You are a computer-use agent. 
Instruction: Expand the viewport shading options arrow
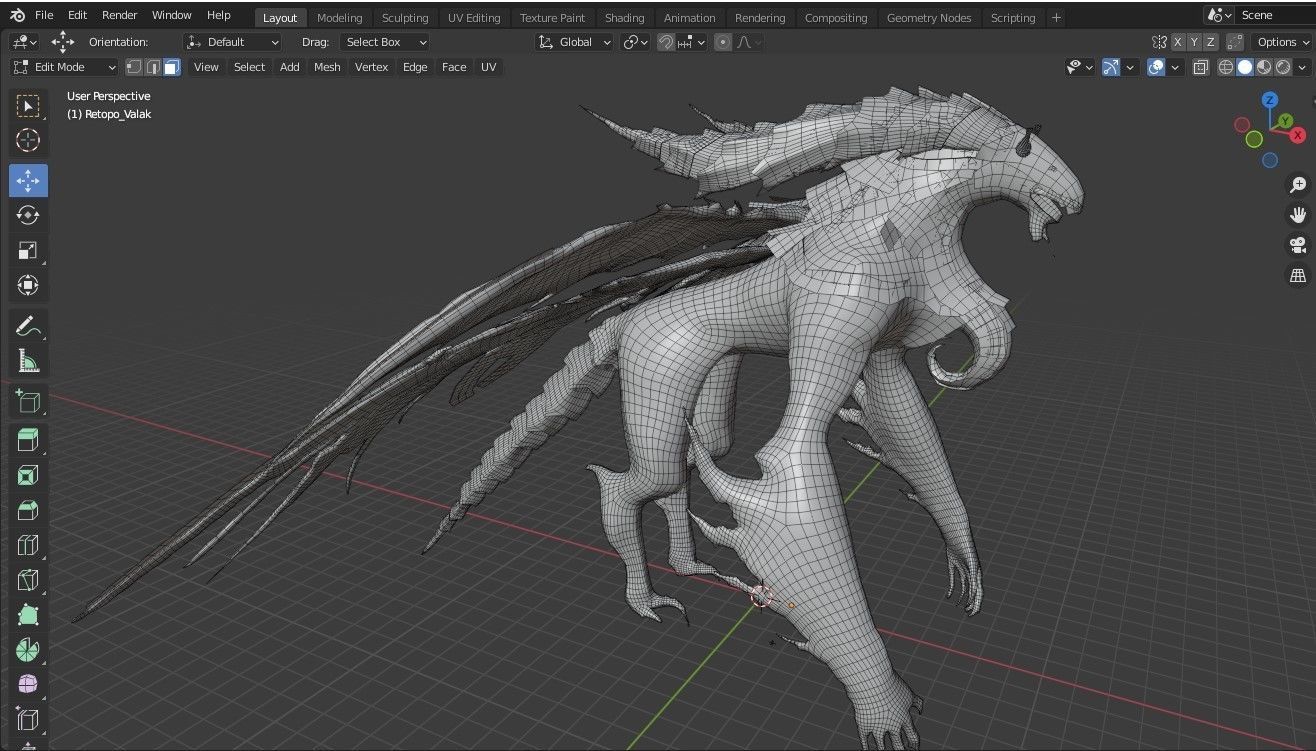click(x=1301, y=67)
